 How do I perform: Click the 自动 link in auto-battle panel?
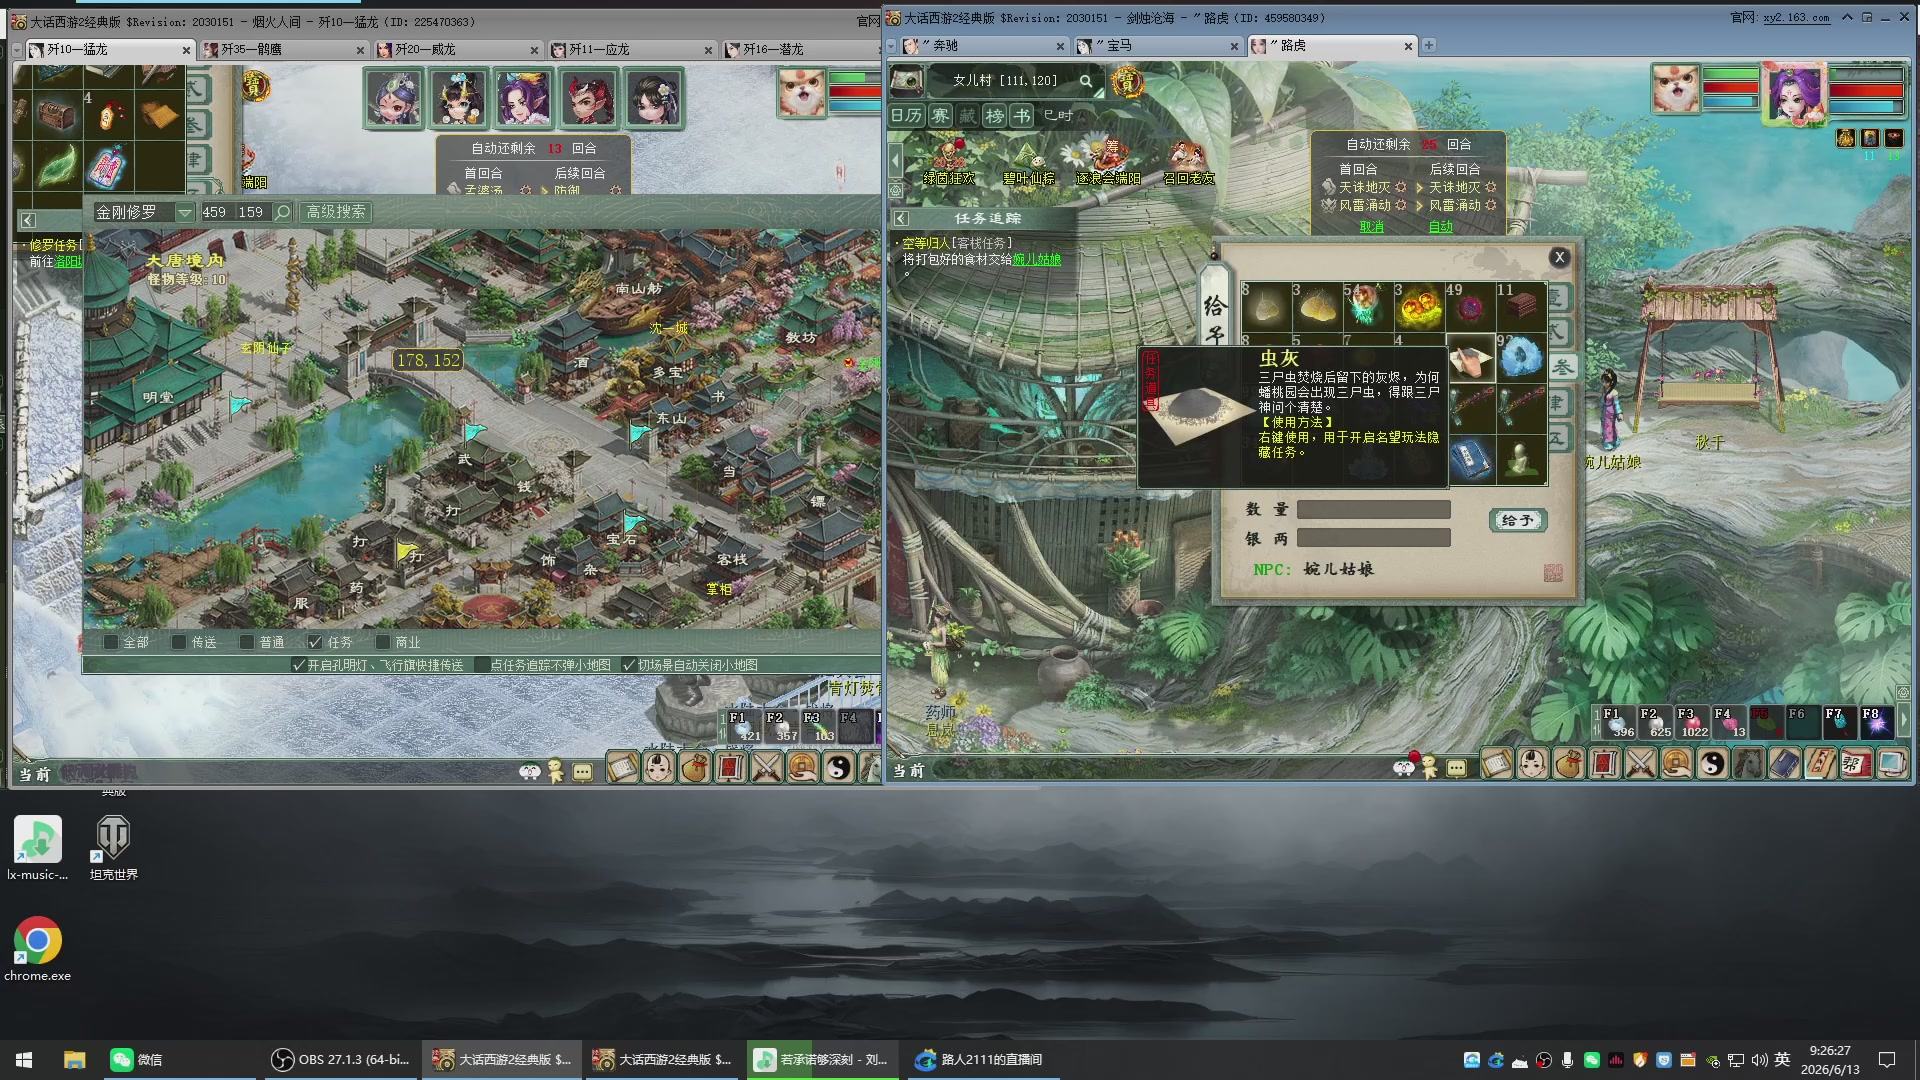pos(1441,227)
